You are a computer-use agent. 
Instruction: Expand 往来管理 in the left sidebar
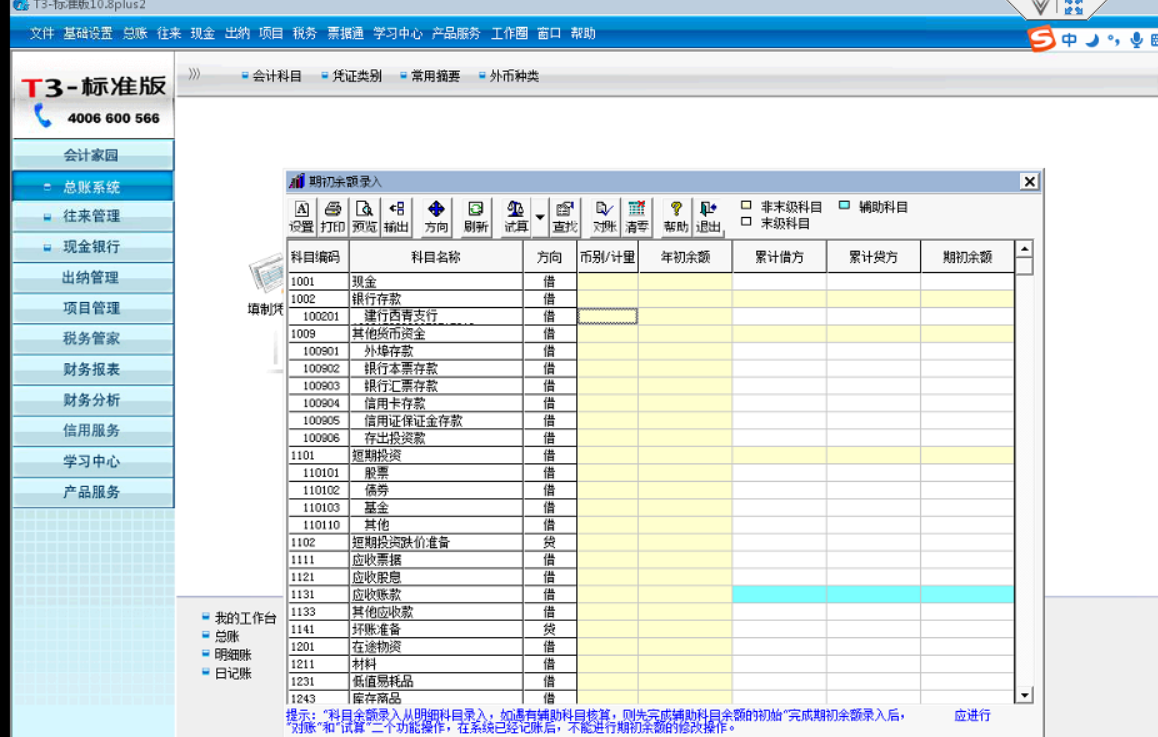pyautogui.click(x=93, y=216)
